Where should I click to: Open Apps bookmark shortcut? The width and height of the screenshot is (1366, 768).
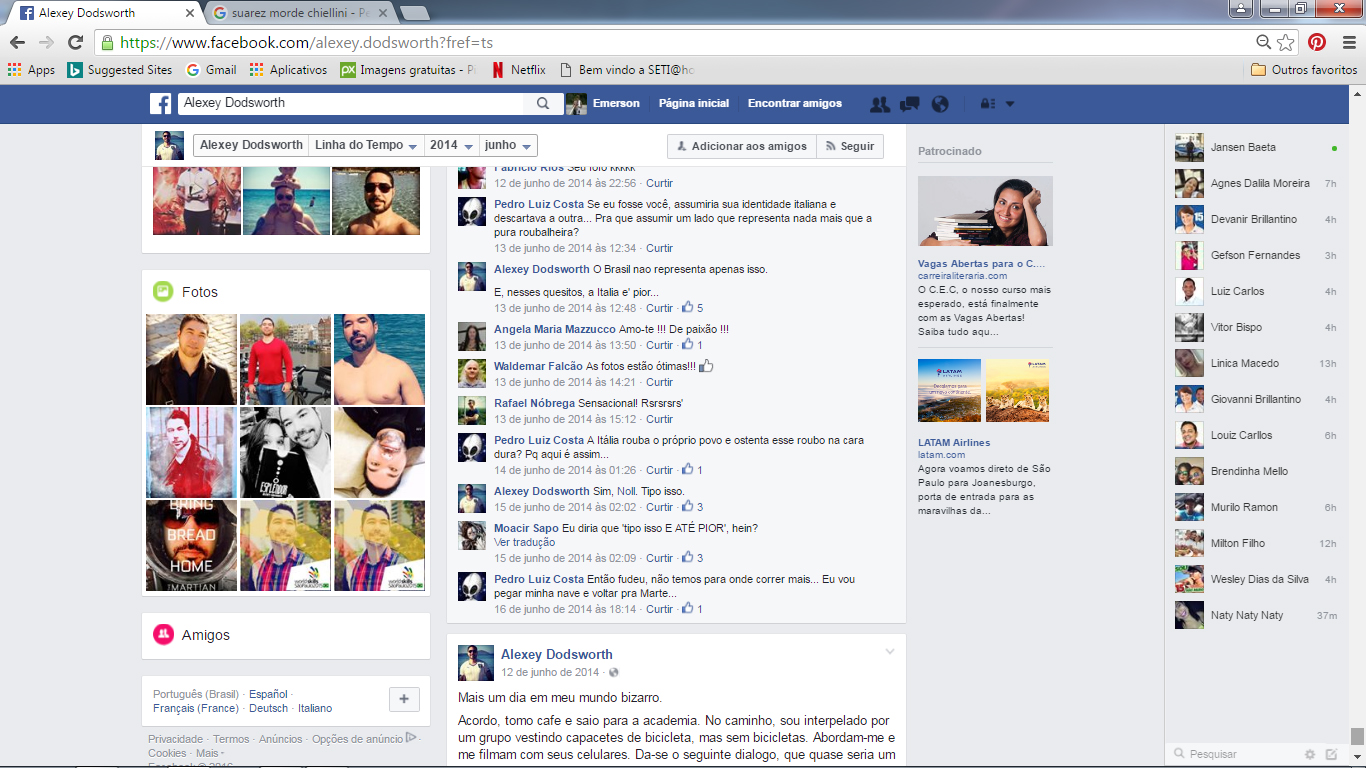[x=31, y=70]
